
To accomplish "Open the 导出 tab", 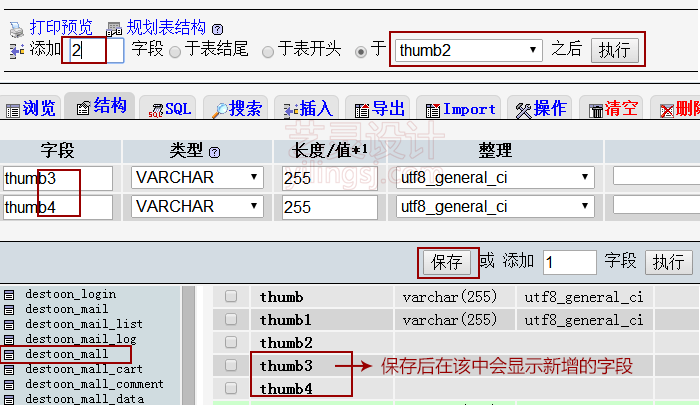I will point(379,109).
